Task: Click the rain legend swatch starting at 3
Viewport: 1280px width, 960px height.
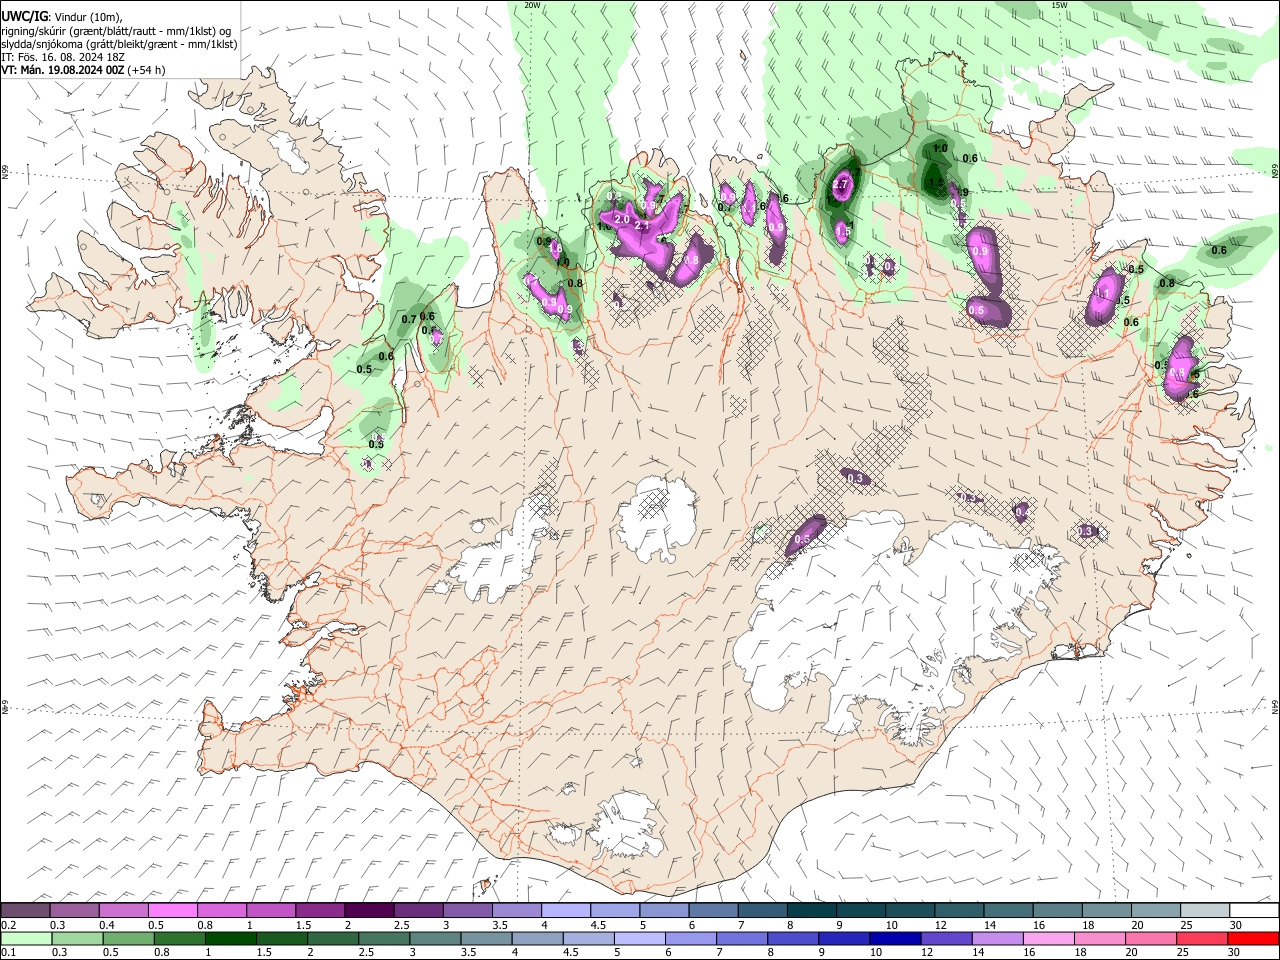Action: pyautogui.click(x=434, y=938)
